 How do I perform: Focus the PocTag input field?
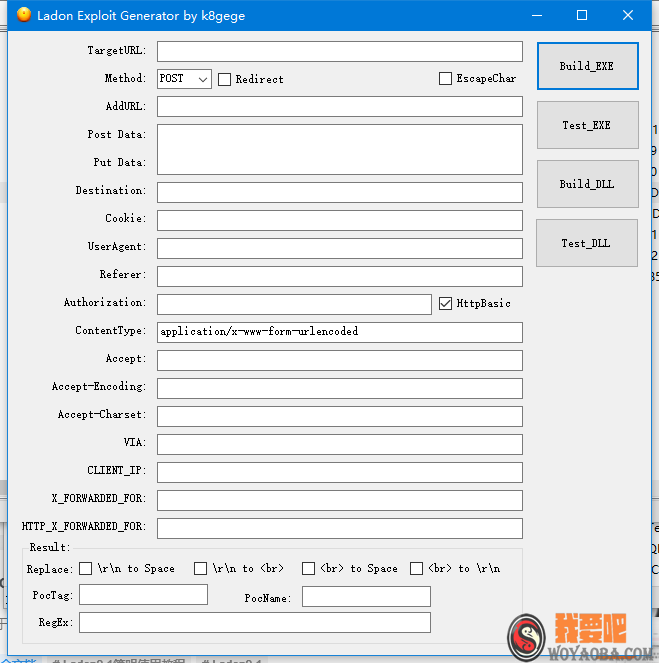point(143,595)
